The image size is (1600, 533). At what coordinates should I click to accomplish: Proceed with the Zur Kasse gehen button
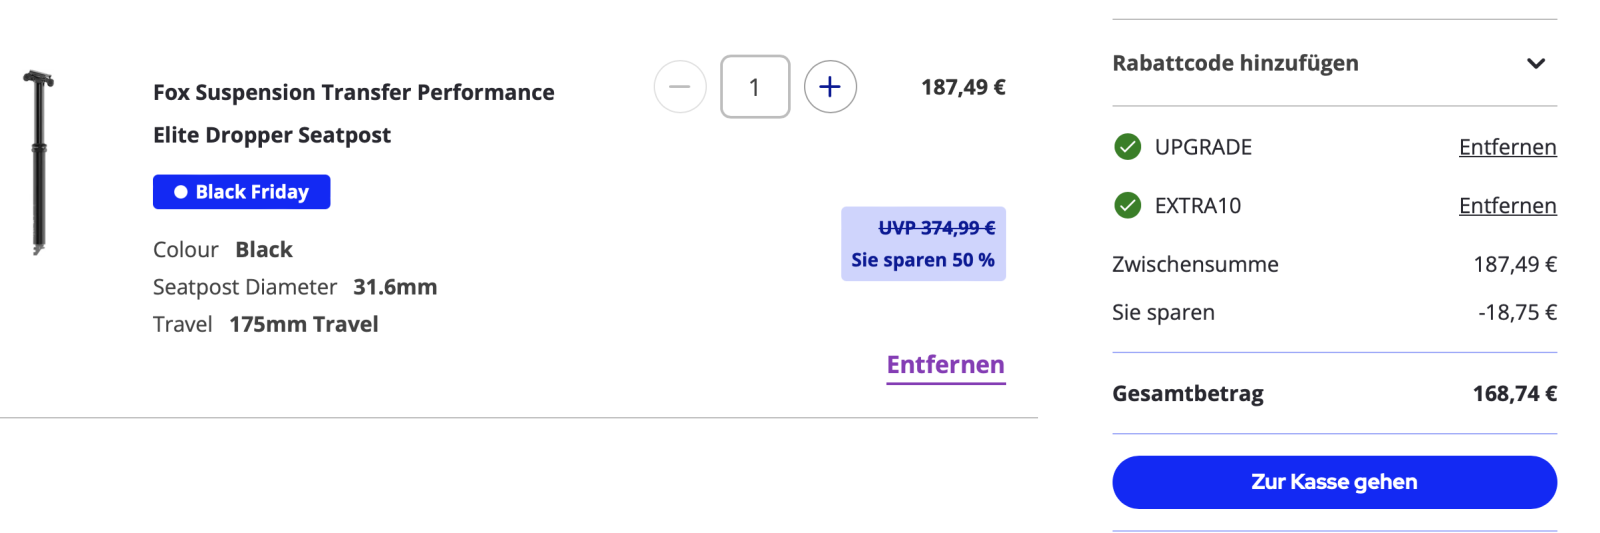pos(1334,482)
